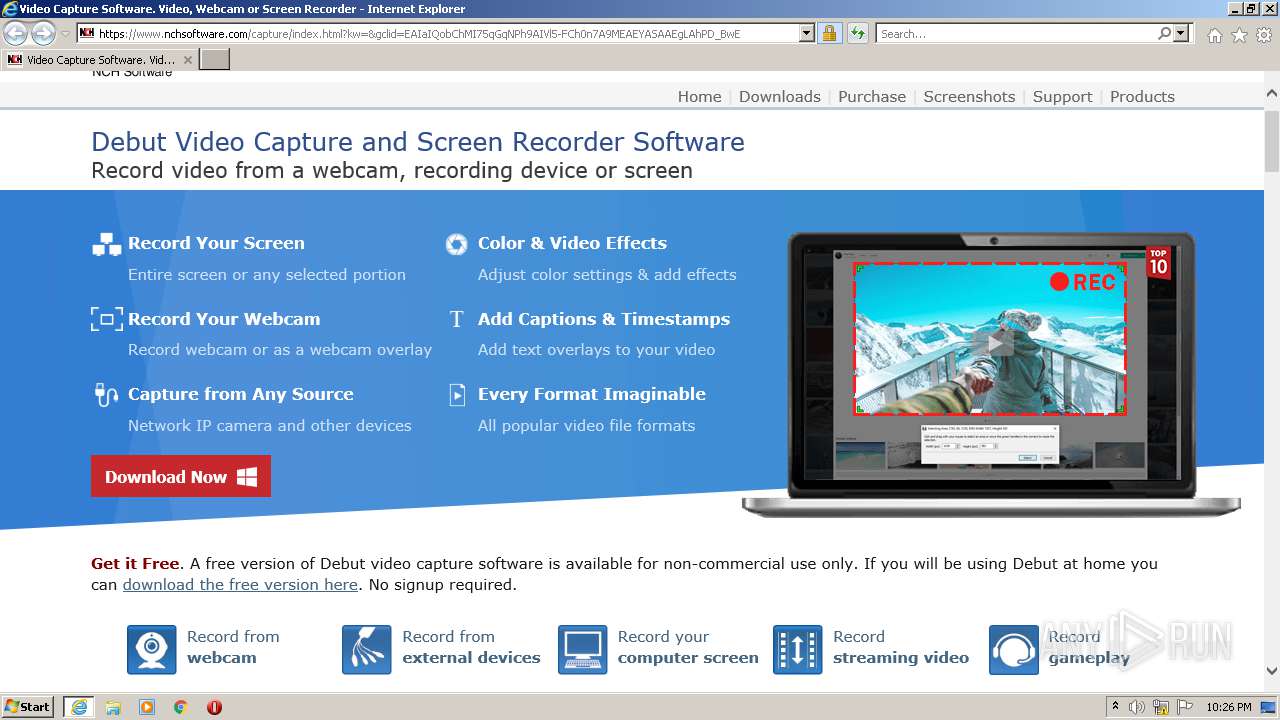This screenshot has height=720, width=1280.
Task: Open the Chrome taskbar icon
Action: [181, 707]
